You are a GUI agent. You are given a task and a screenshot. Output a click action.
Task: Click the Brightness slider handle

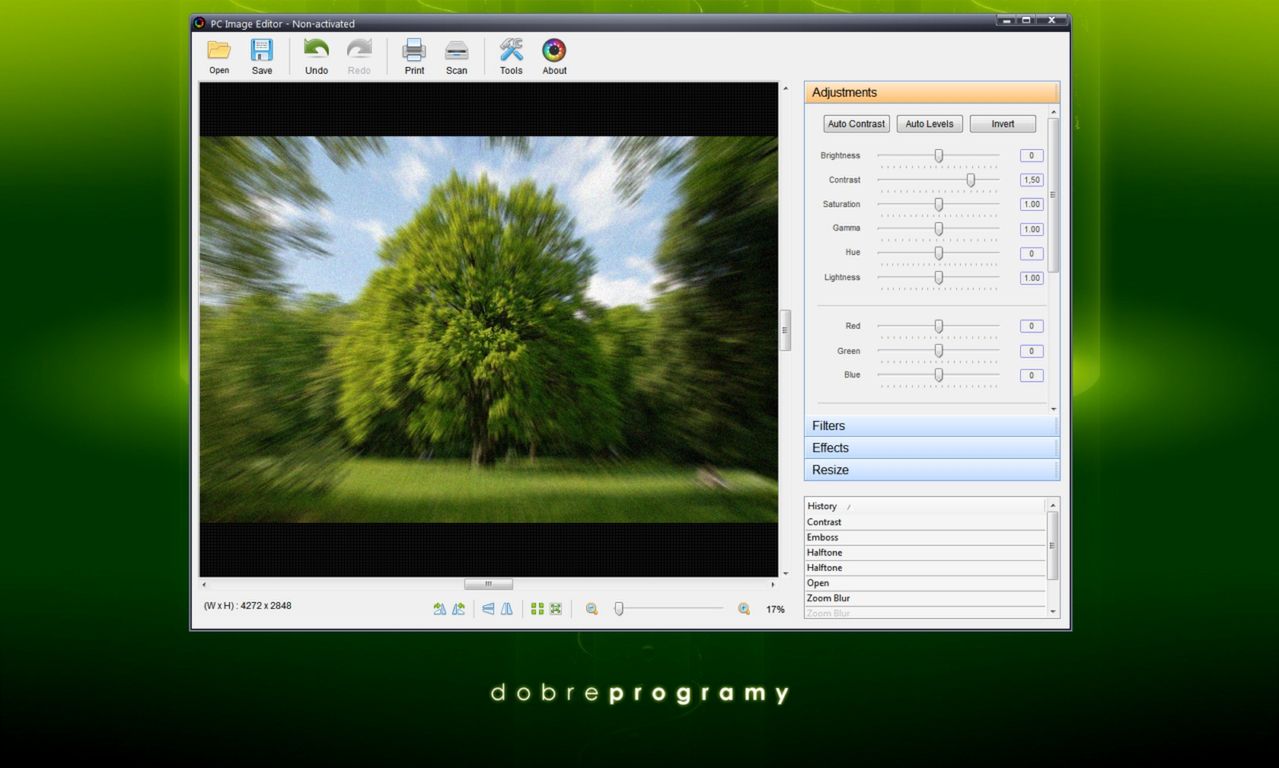tap(937, 155)
